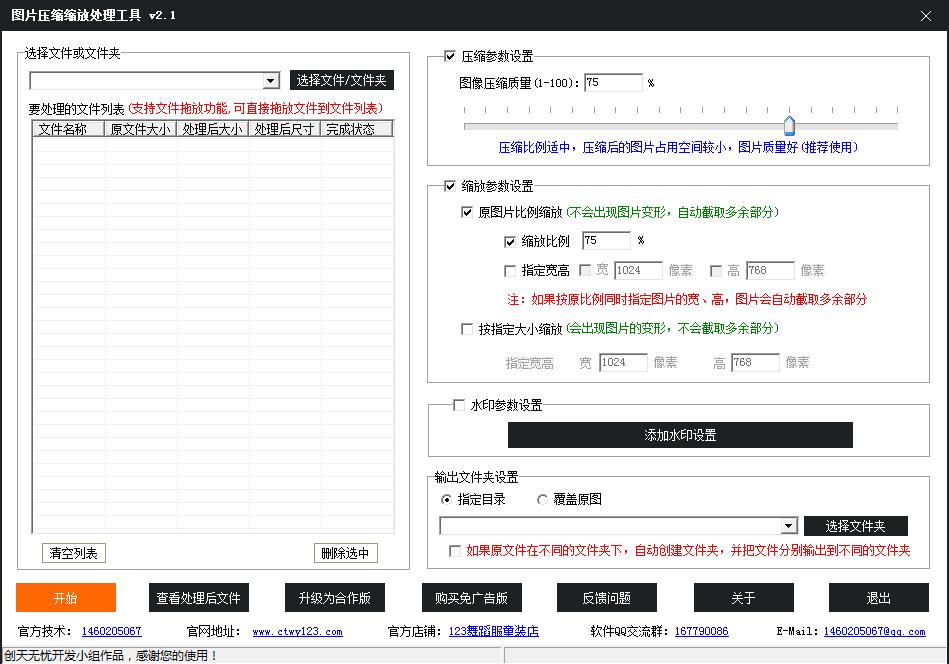Select the 覆盖原图 radio button
Screen dimensions: 949x664
click(543, 499)
